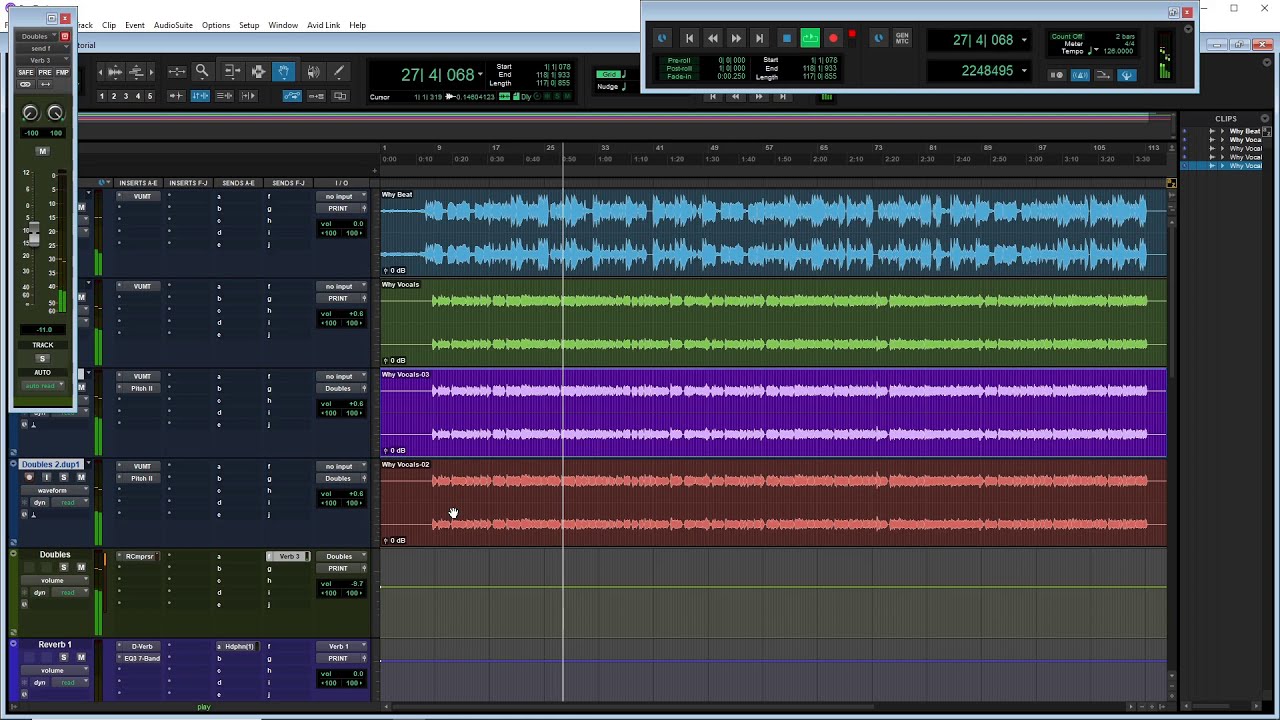
Task: Toggle SAFE on the send fader window
Action: point(26,73)
